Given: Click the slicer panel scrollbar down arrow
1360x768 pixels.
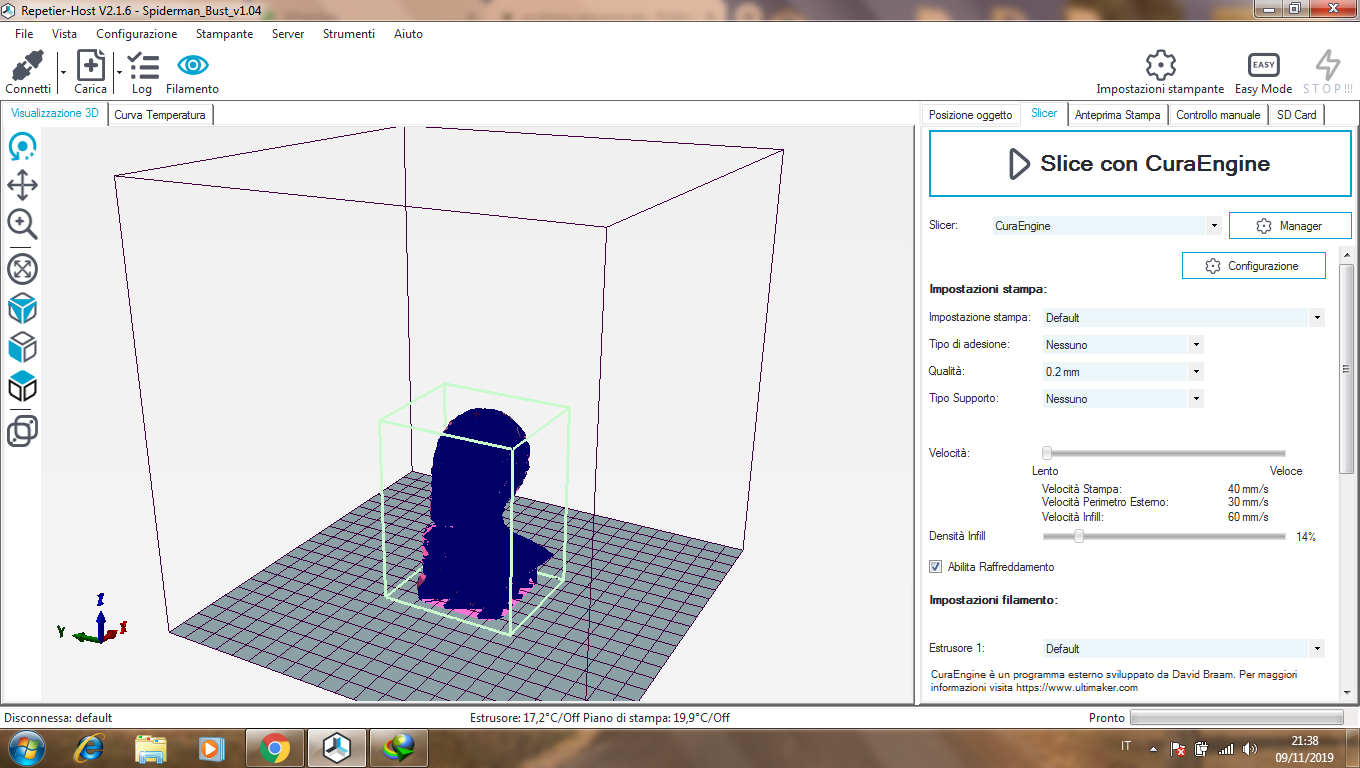Looking at the screenshot, I should [x=1347, y=691].
